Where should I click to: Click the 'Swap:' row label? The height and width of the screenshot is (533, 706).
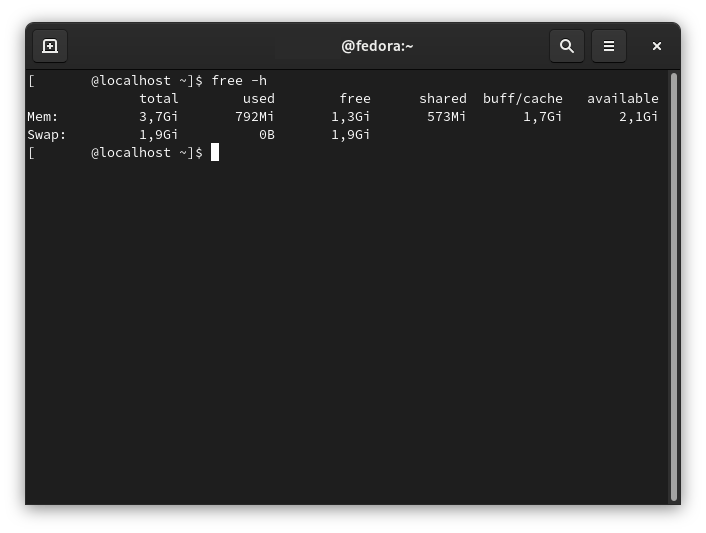click(x=46, y=135)
